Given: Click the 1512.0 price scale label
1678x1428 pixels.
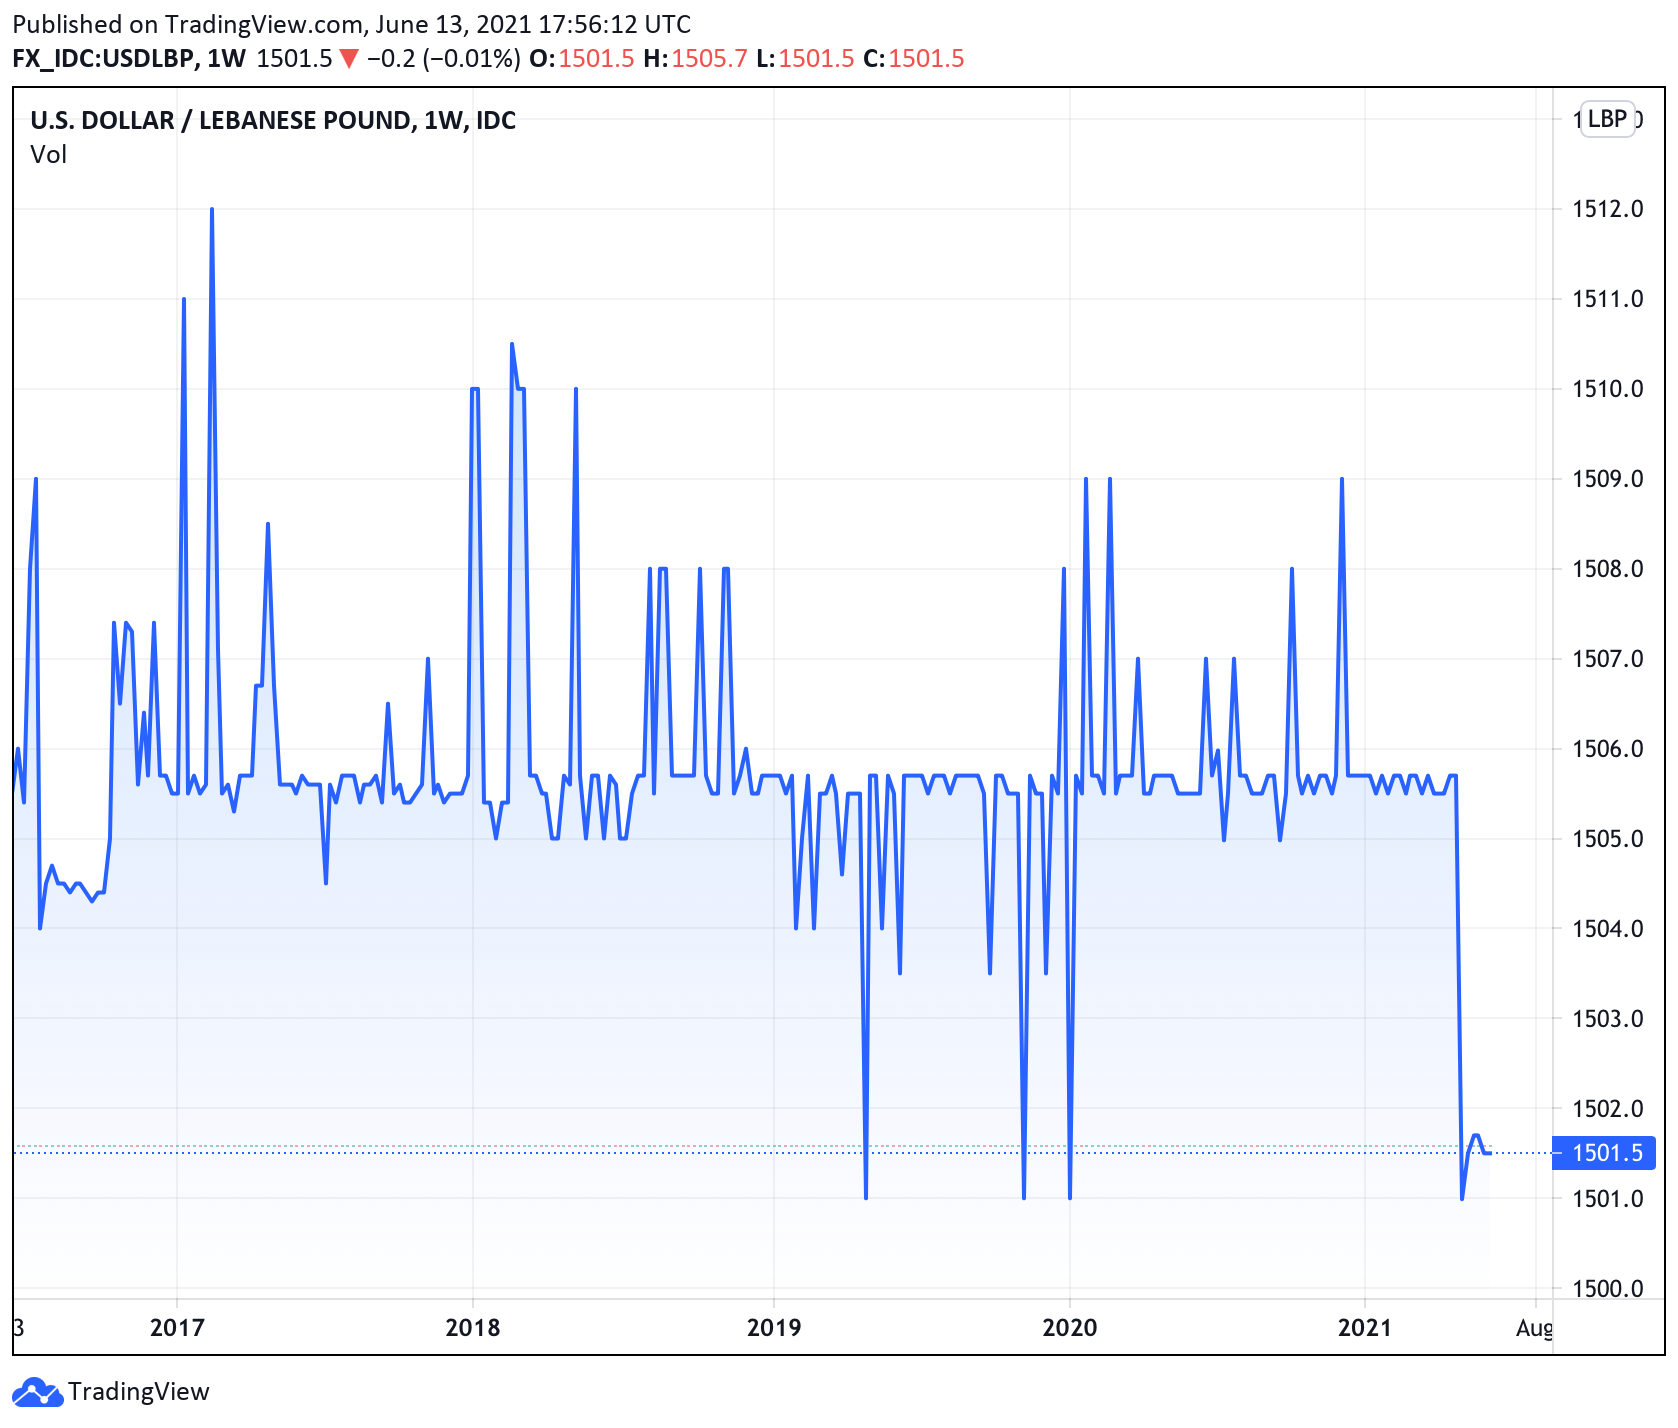Looking at the screenshot, I should tap(1607, 209).
